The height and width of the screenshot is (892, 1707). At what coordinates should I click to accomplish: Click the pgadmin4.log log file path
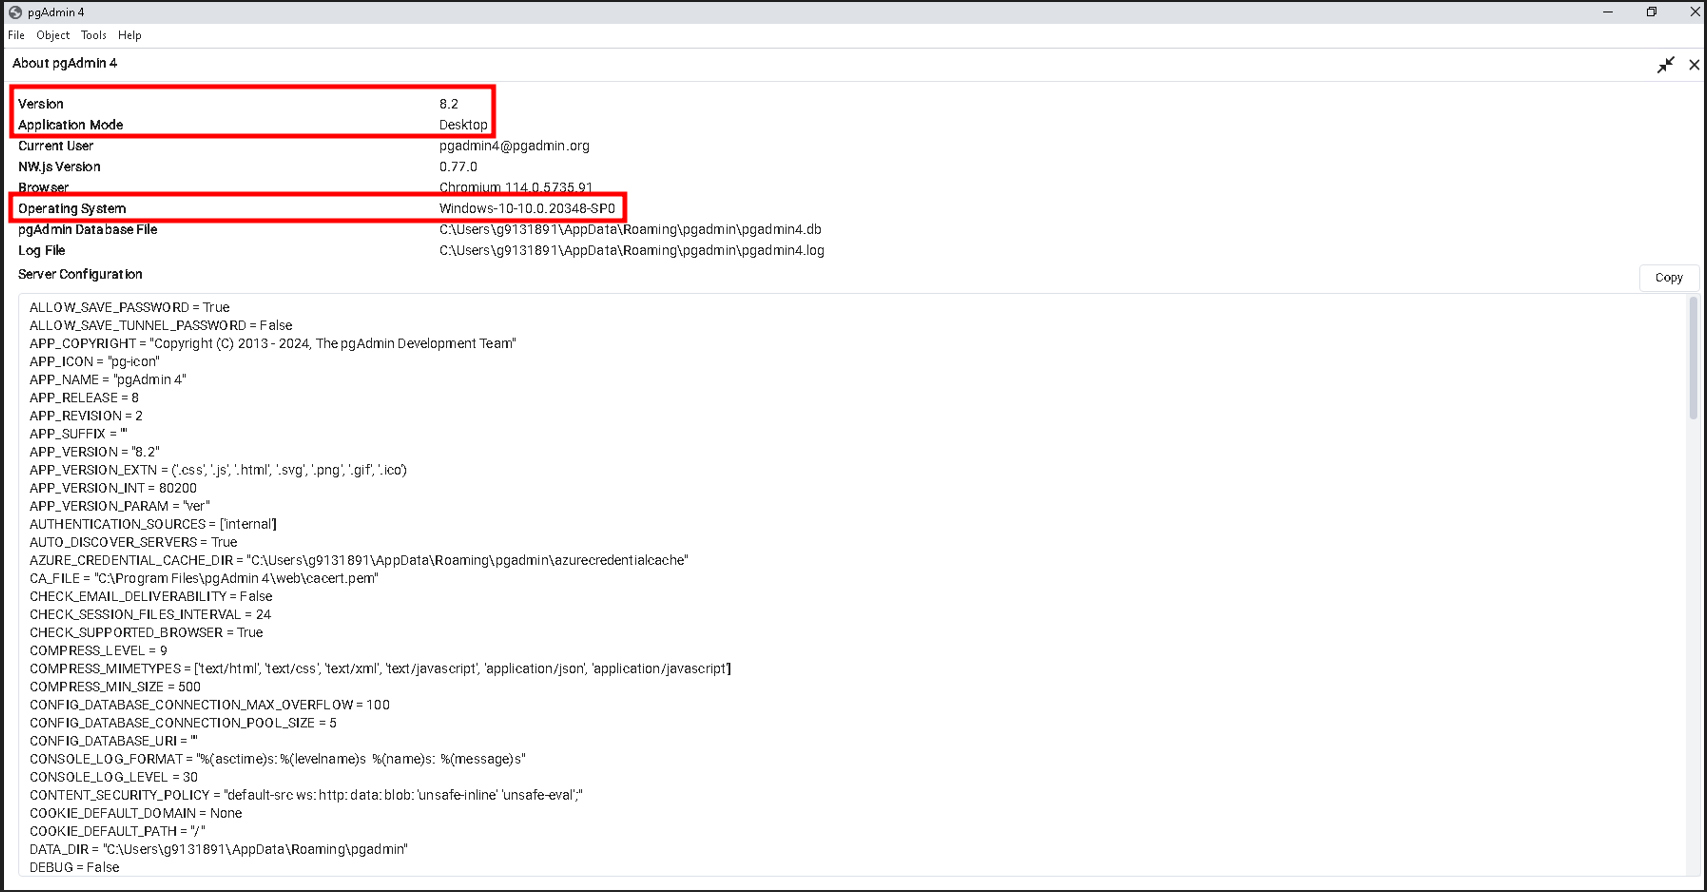click(631, 251)
